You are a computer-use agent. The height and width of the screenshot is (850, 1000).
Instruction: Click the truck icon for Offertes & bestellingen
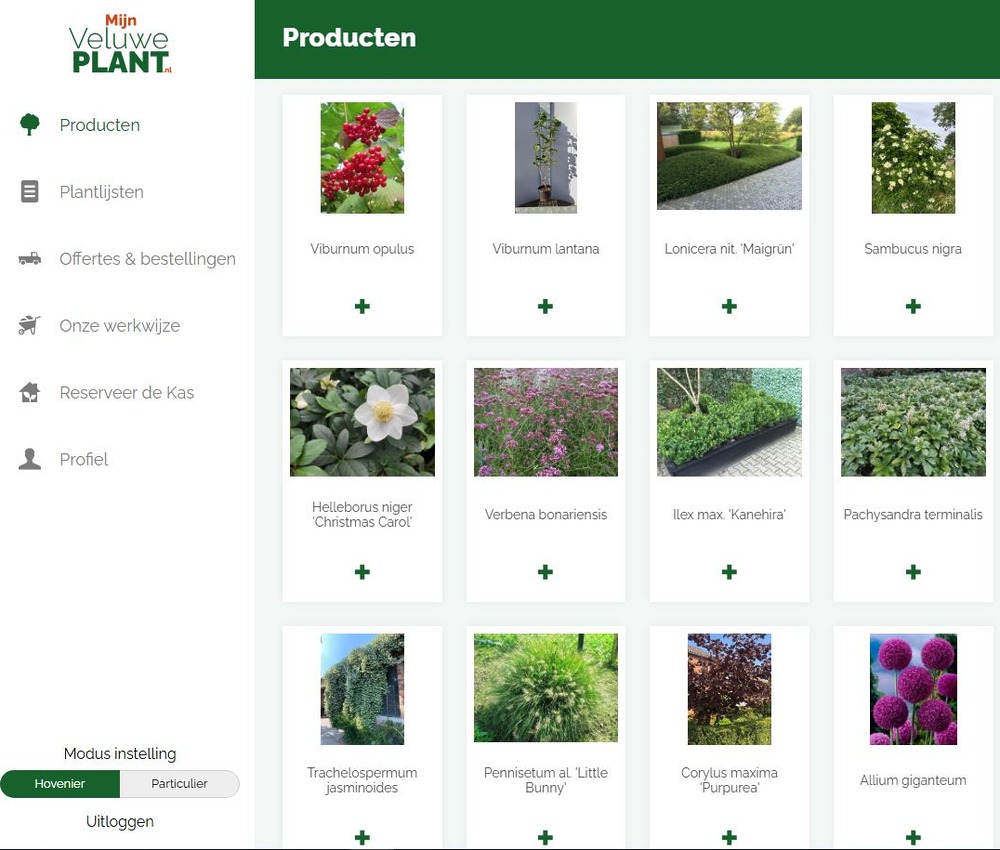tap(30, 259)
